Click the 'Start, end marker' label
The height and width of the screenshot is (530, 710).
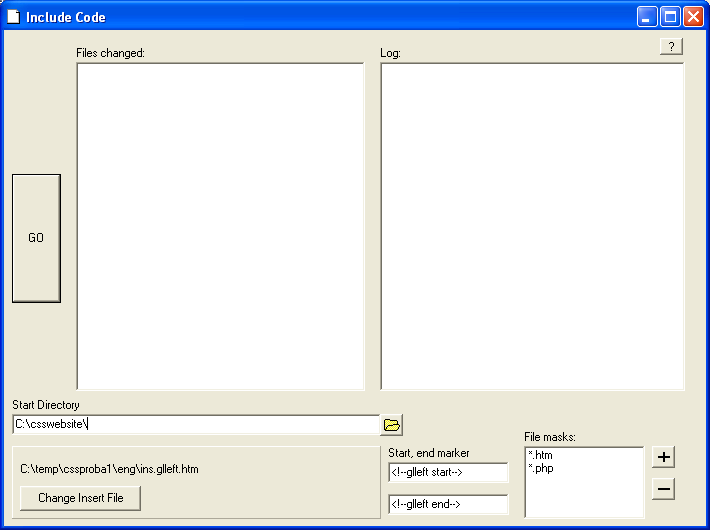point(428,453)
